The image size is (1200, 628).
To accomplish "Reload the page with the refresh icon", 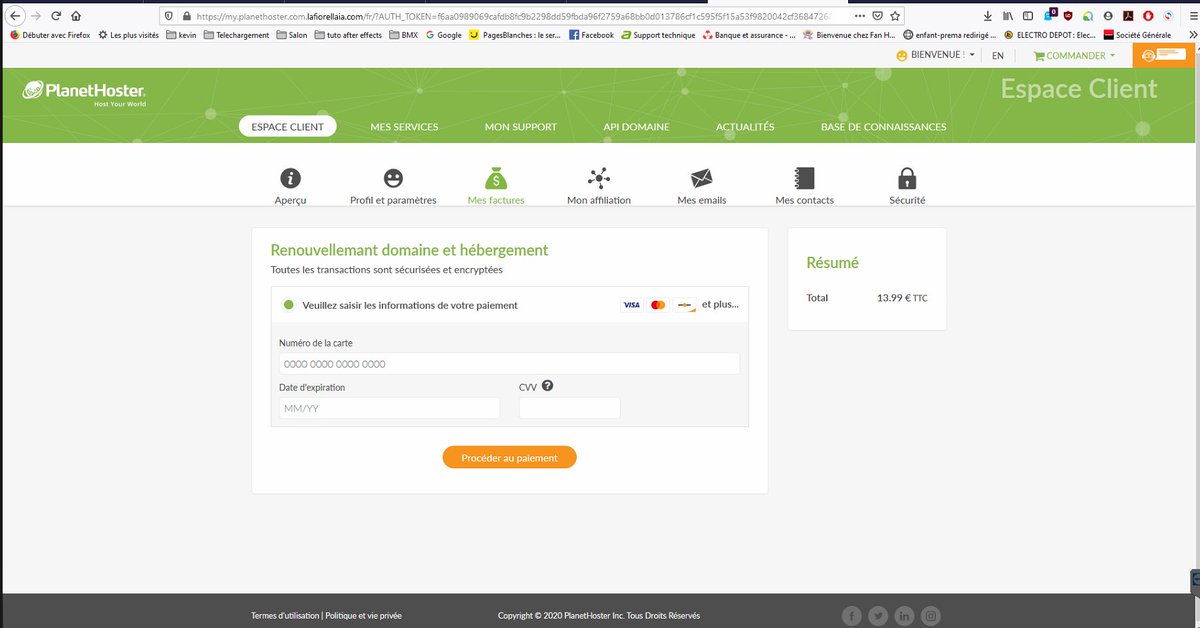I will [x=56, y=16].
